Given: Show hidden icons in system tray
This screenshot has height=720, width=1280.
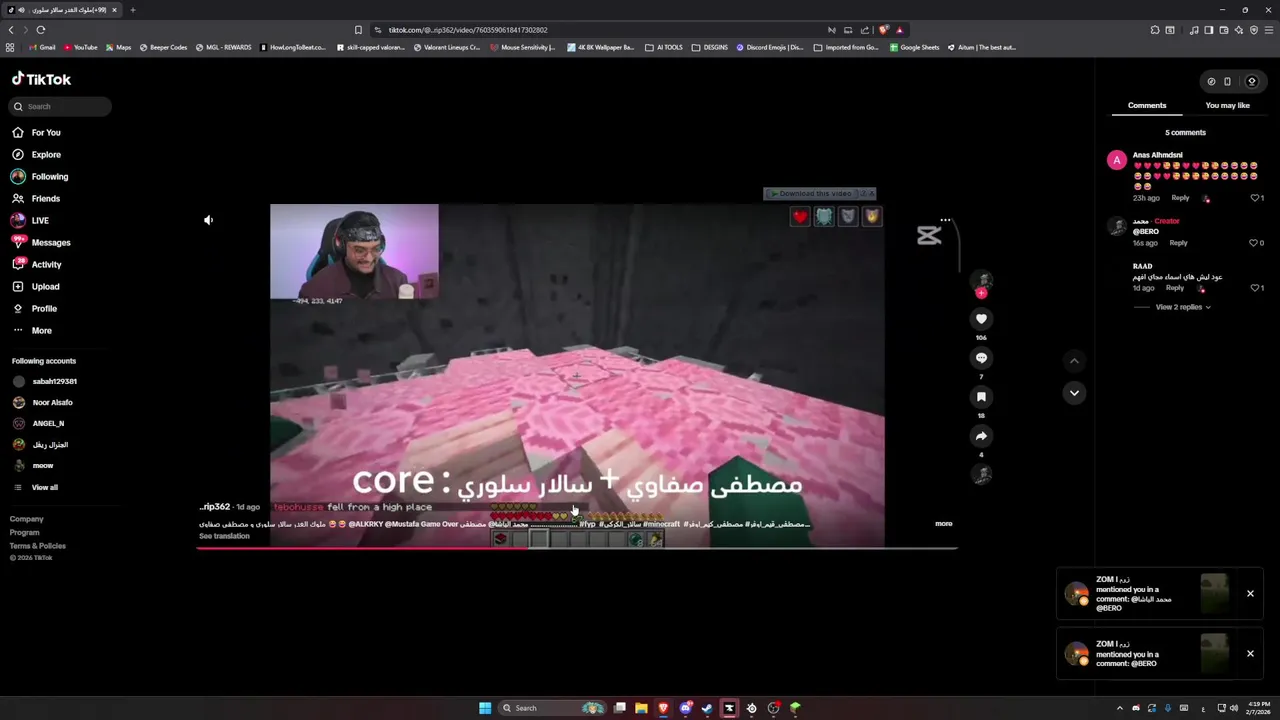Looking at the screenshot, I should [x=1119, y=708].
